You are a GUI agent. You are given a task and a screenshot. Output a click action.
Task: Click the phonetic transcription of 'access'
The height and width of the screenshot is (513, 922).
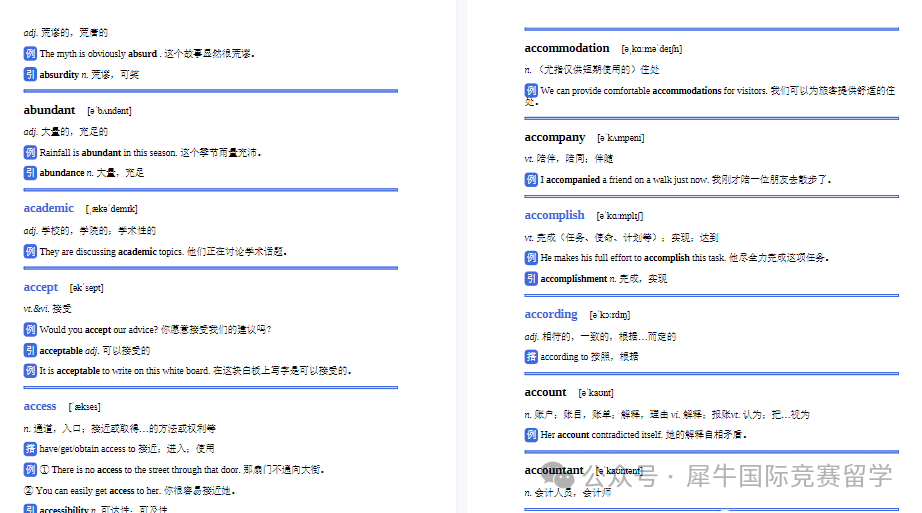[x=85, y=407]
